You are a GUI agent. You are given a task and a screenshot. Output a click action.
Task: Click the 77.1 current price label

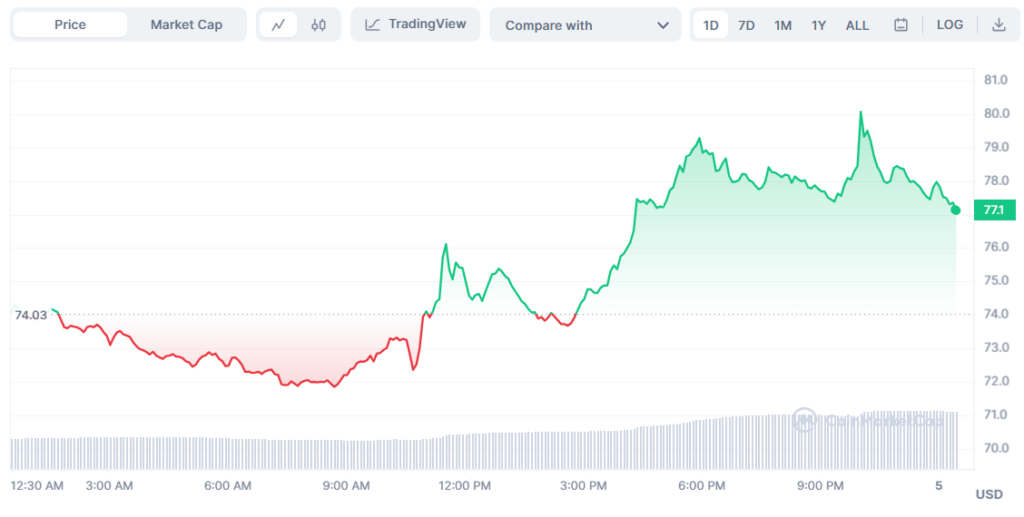click(x=994, y=210)
